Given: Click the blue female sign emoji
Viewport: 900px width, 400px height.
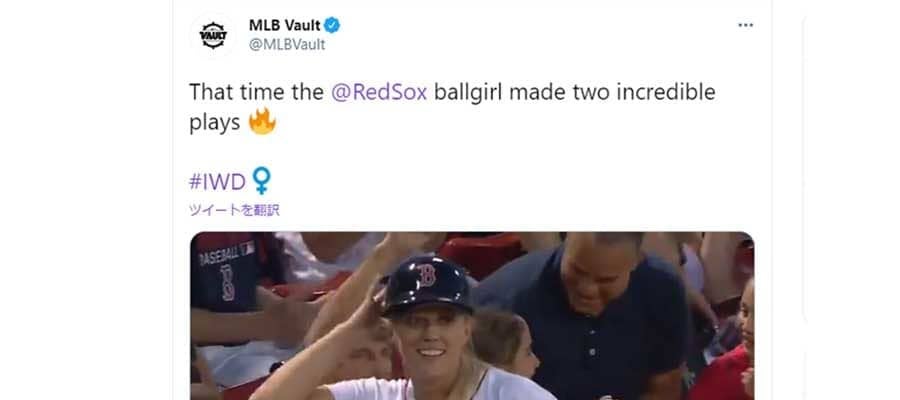Looking at the screenshot, I should click(x=261, y=180).
